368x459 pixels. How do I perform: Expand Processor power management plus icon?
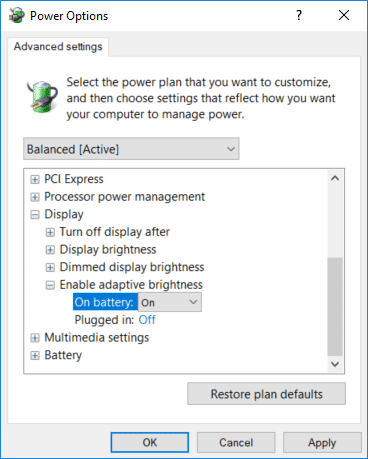(34, 197)
